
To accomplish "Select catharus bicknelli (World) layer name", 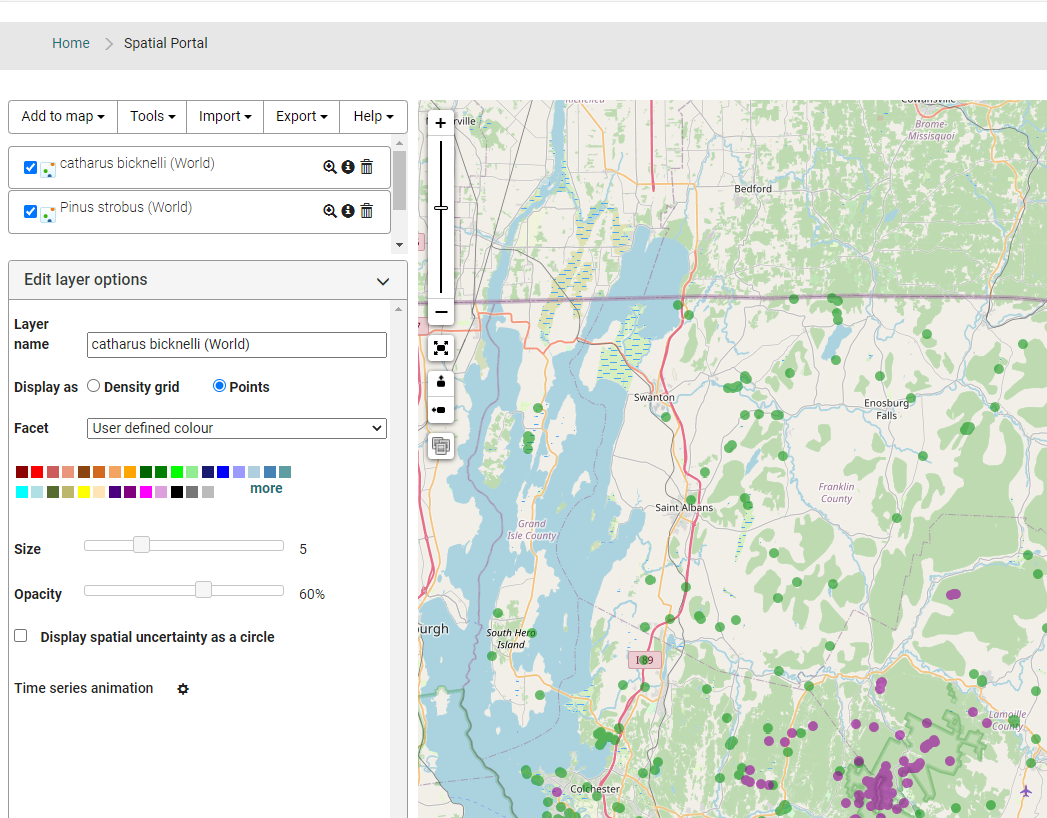I will click(137, 164).
